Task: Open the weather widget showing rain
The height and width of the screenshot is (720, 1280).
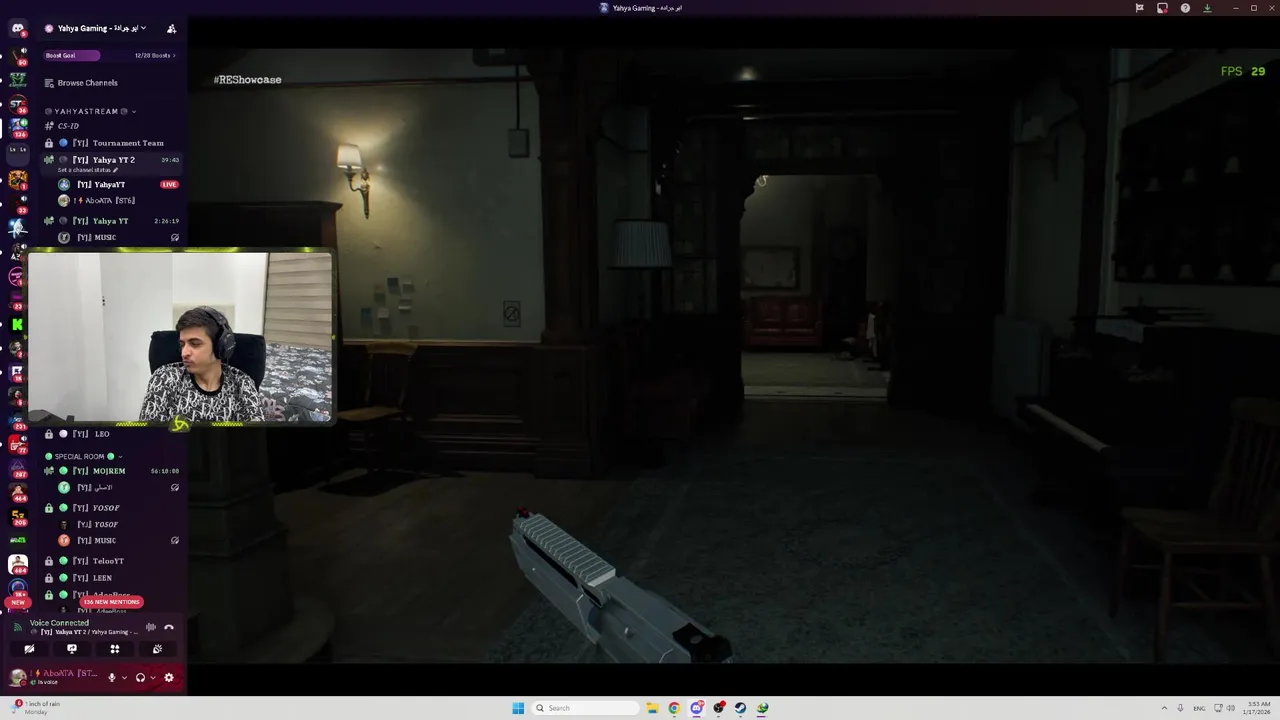Action: 37,707
